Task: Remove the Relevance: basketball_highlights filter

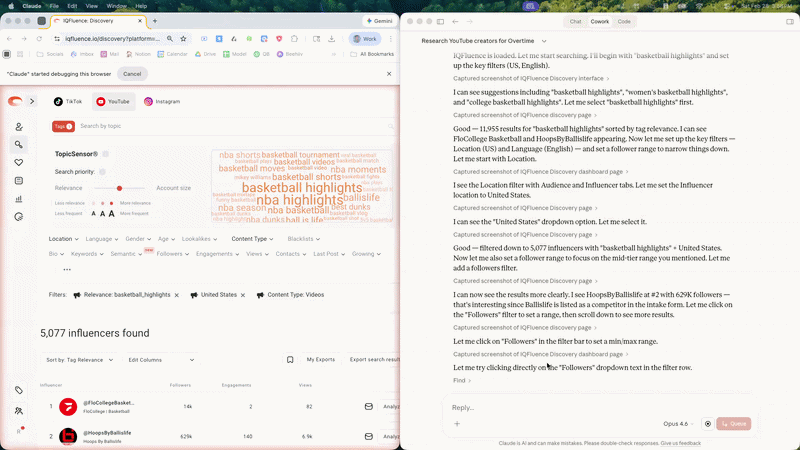Action: pyautogui.click(x=177, y=295)
